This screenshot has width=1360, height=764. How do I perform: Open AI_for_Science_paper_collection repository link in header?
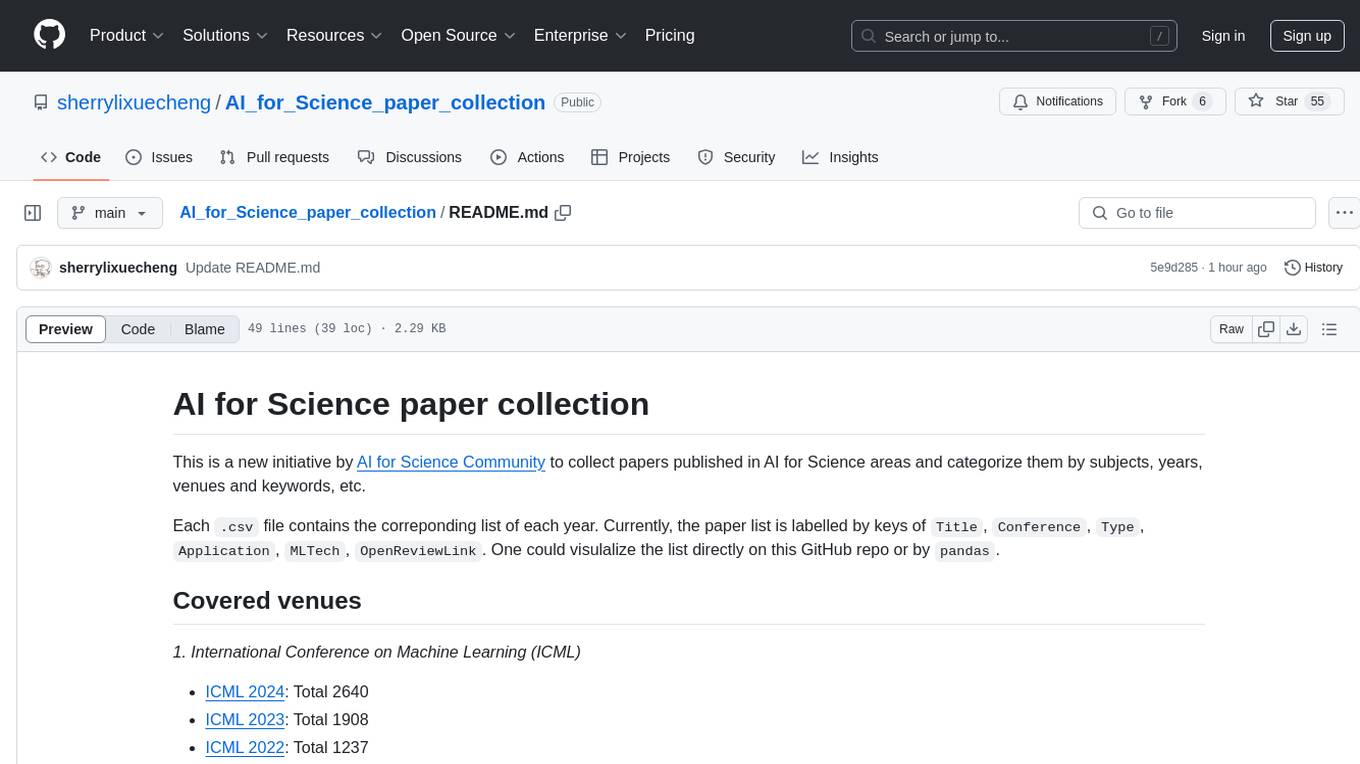click(385, 102)
